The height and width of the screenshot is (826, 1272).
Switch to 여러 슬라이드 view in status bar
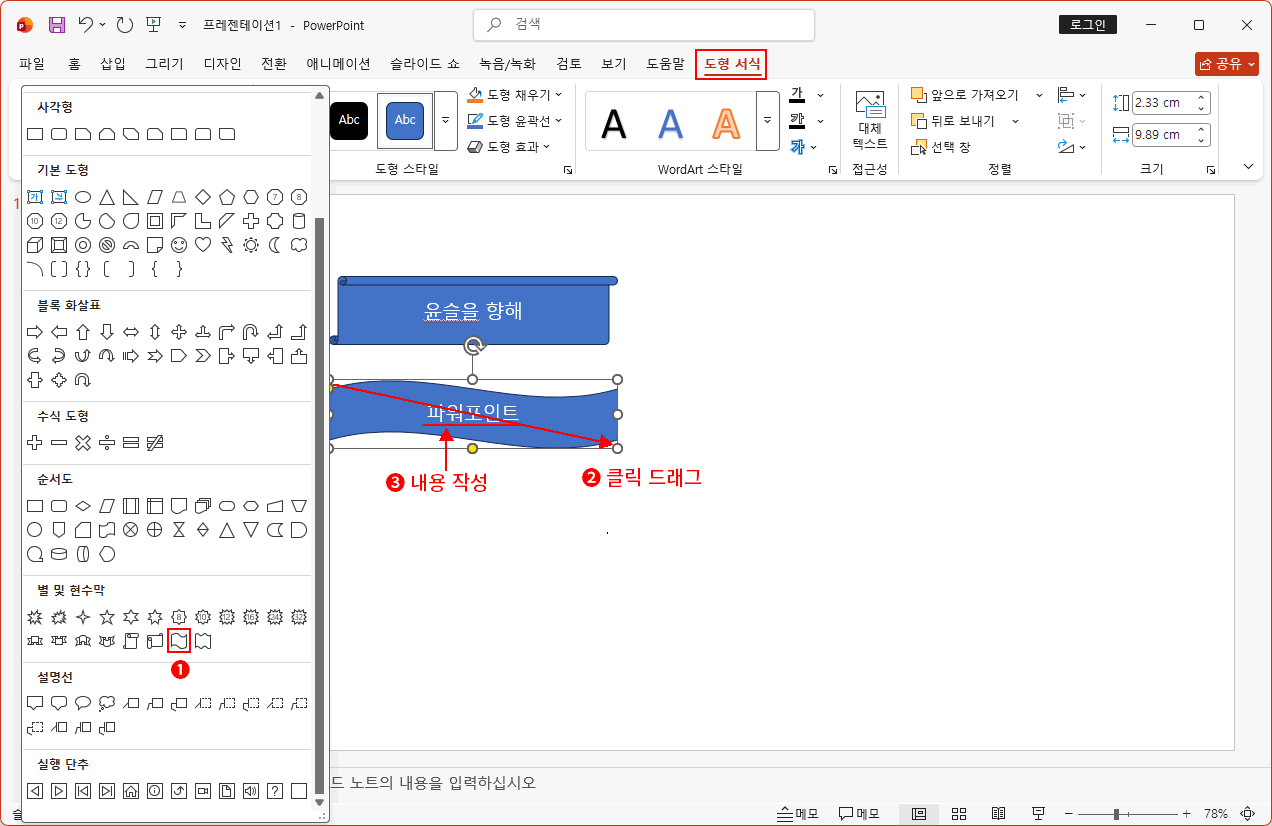(958, 813)
